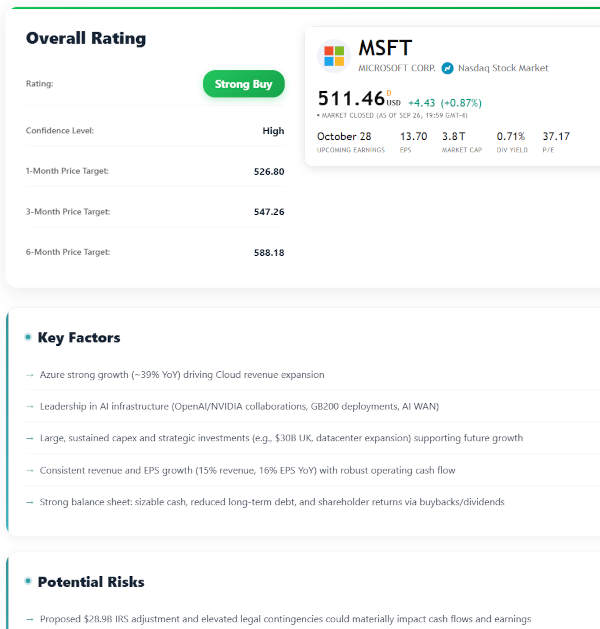The image size is (600, 629).
Task: Click the Nasdaq exchange icon
Action: click(x=447, y=68)
